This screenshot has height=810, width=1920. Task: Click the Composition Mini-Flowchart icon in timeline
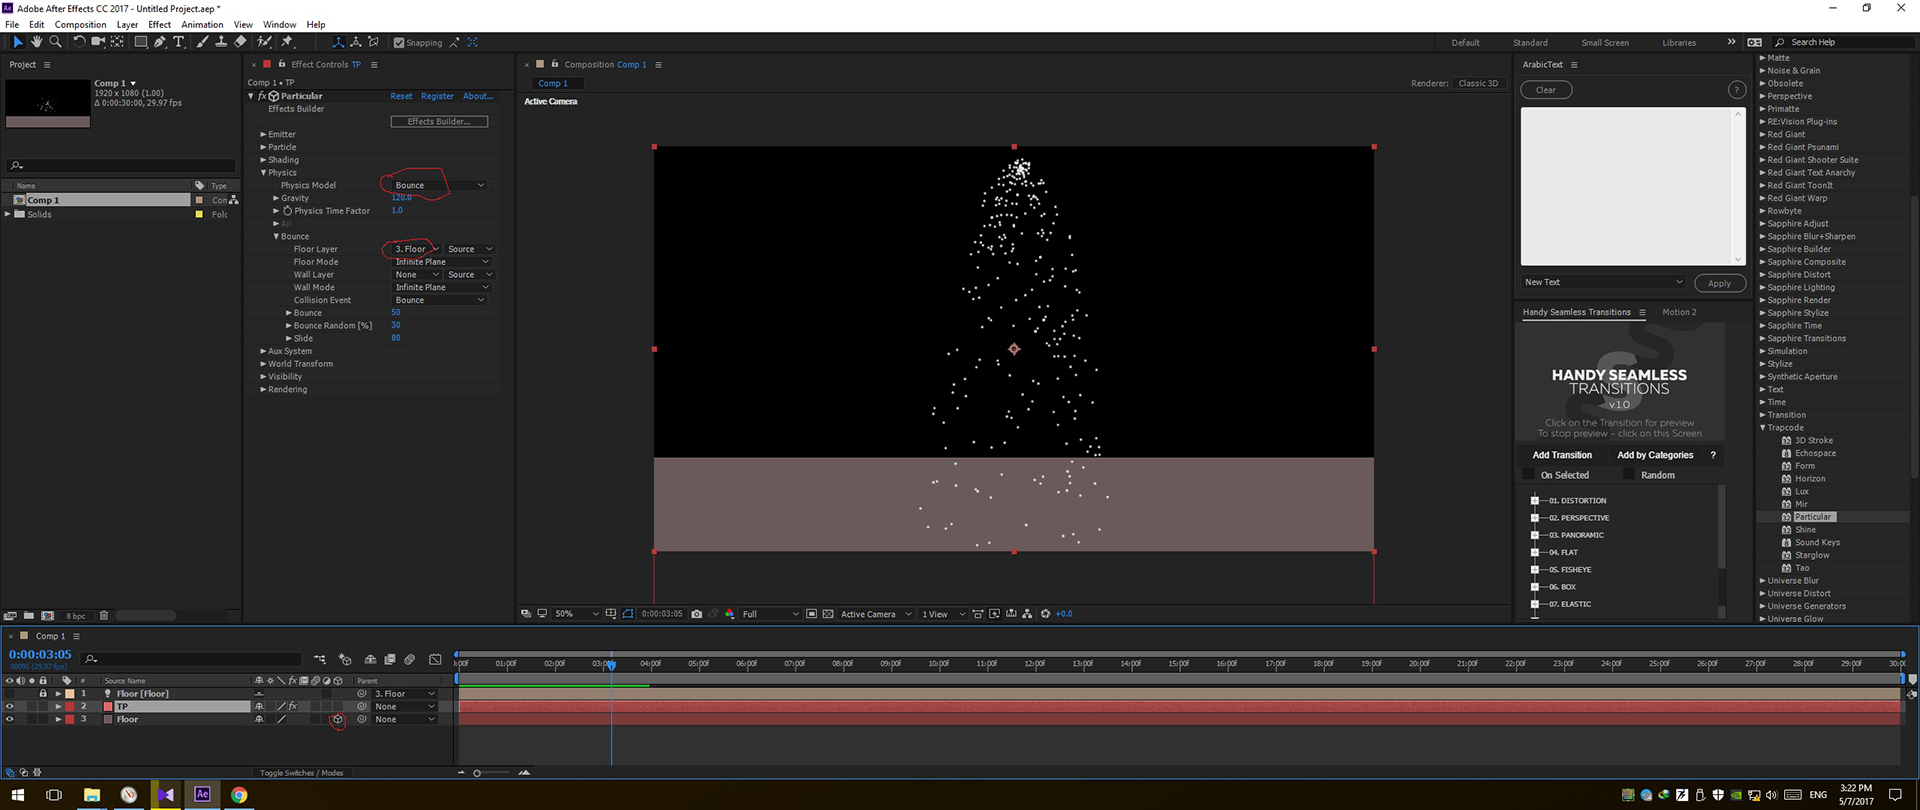320,659
